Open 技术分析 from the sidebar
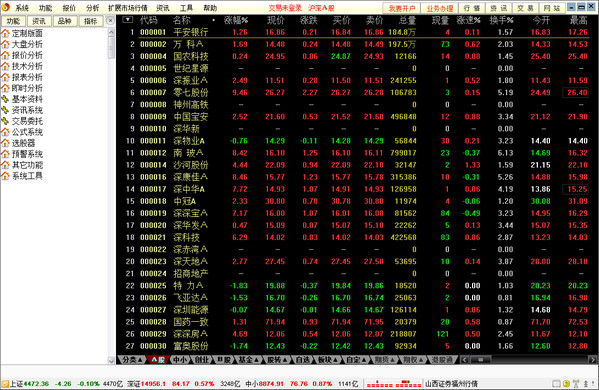 pyautogui.click(x=22, y=66)
